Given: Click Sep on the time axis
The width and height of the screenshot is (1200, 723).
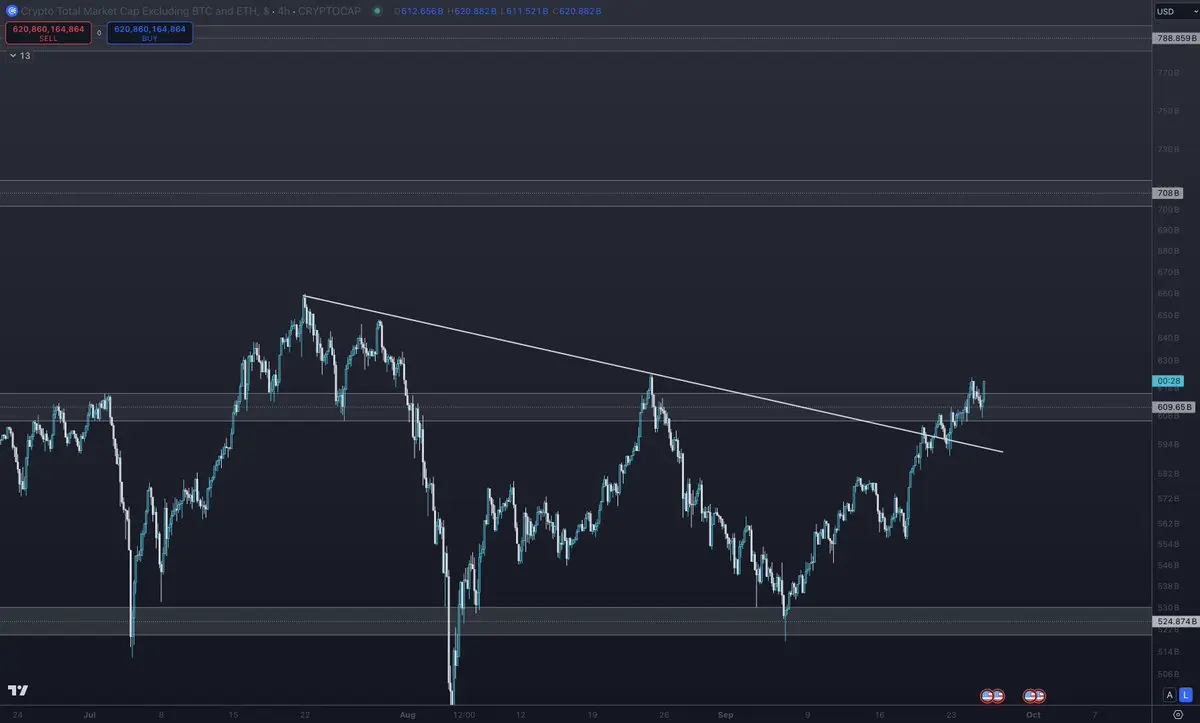Looking at the screenshot, I should coord(727,715).
